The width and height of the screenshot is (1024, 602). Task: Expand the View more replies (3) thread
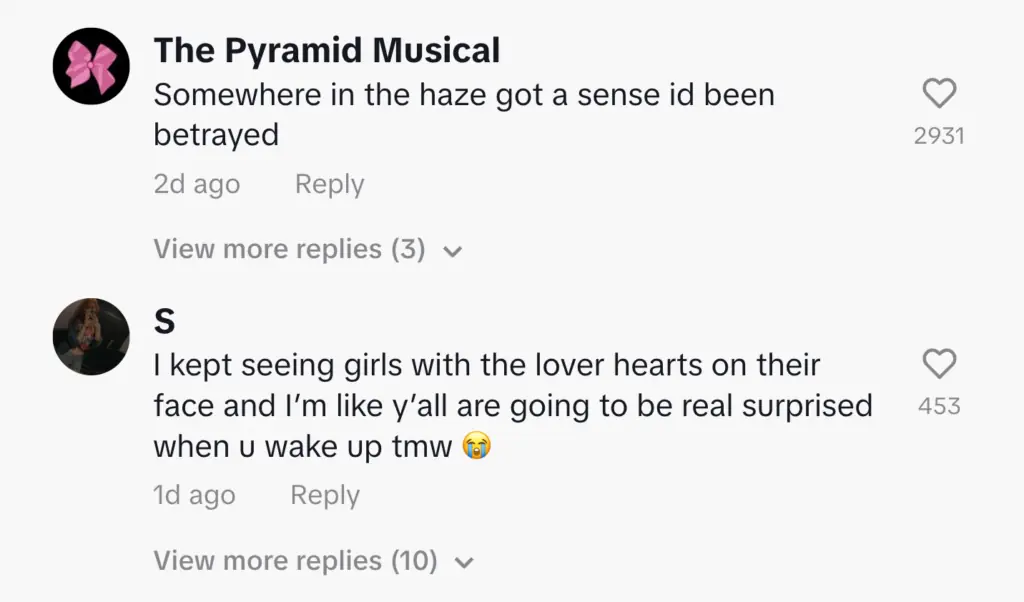pyautogui.click(x=289, y=249)
